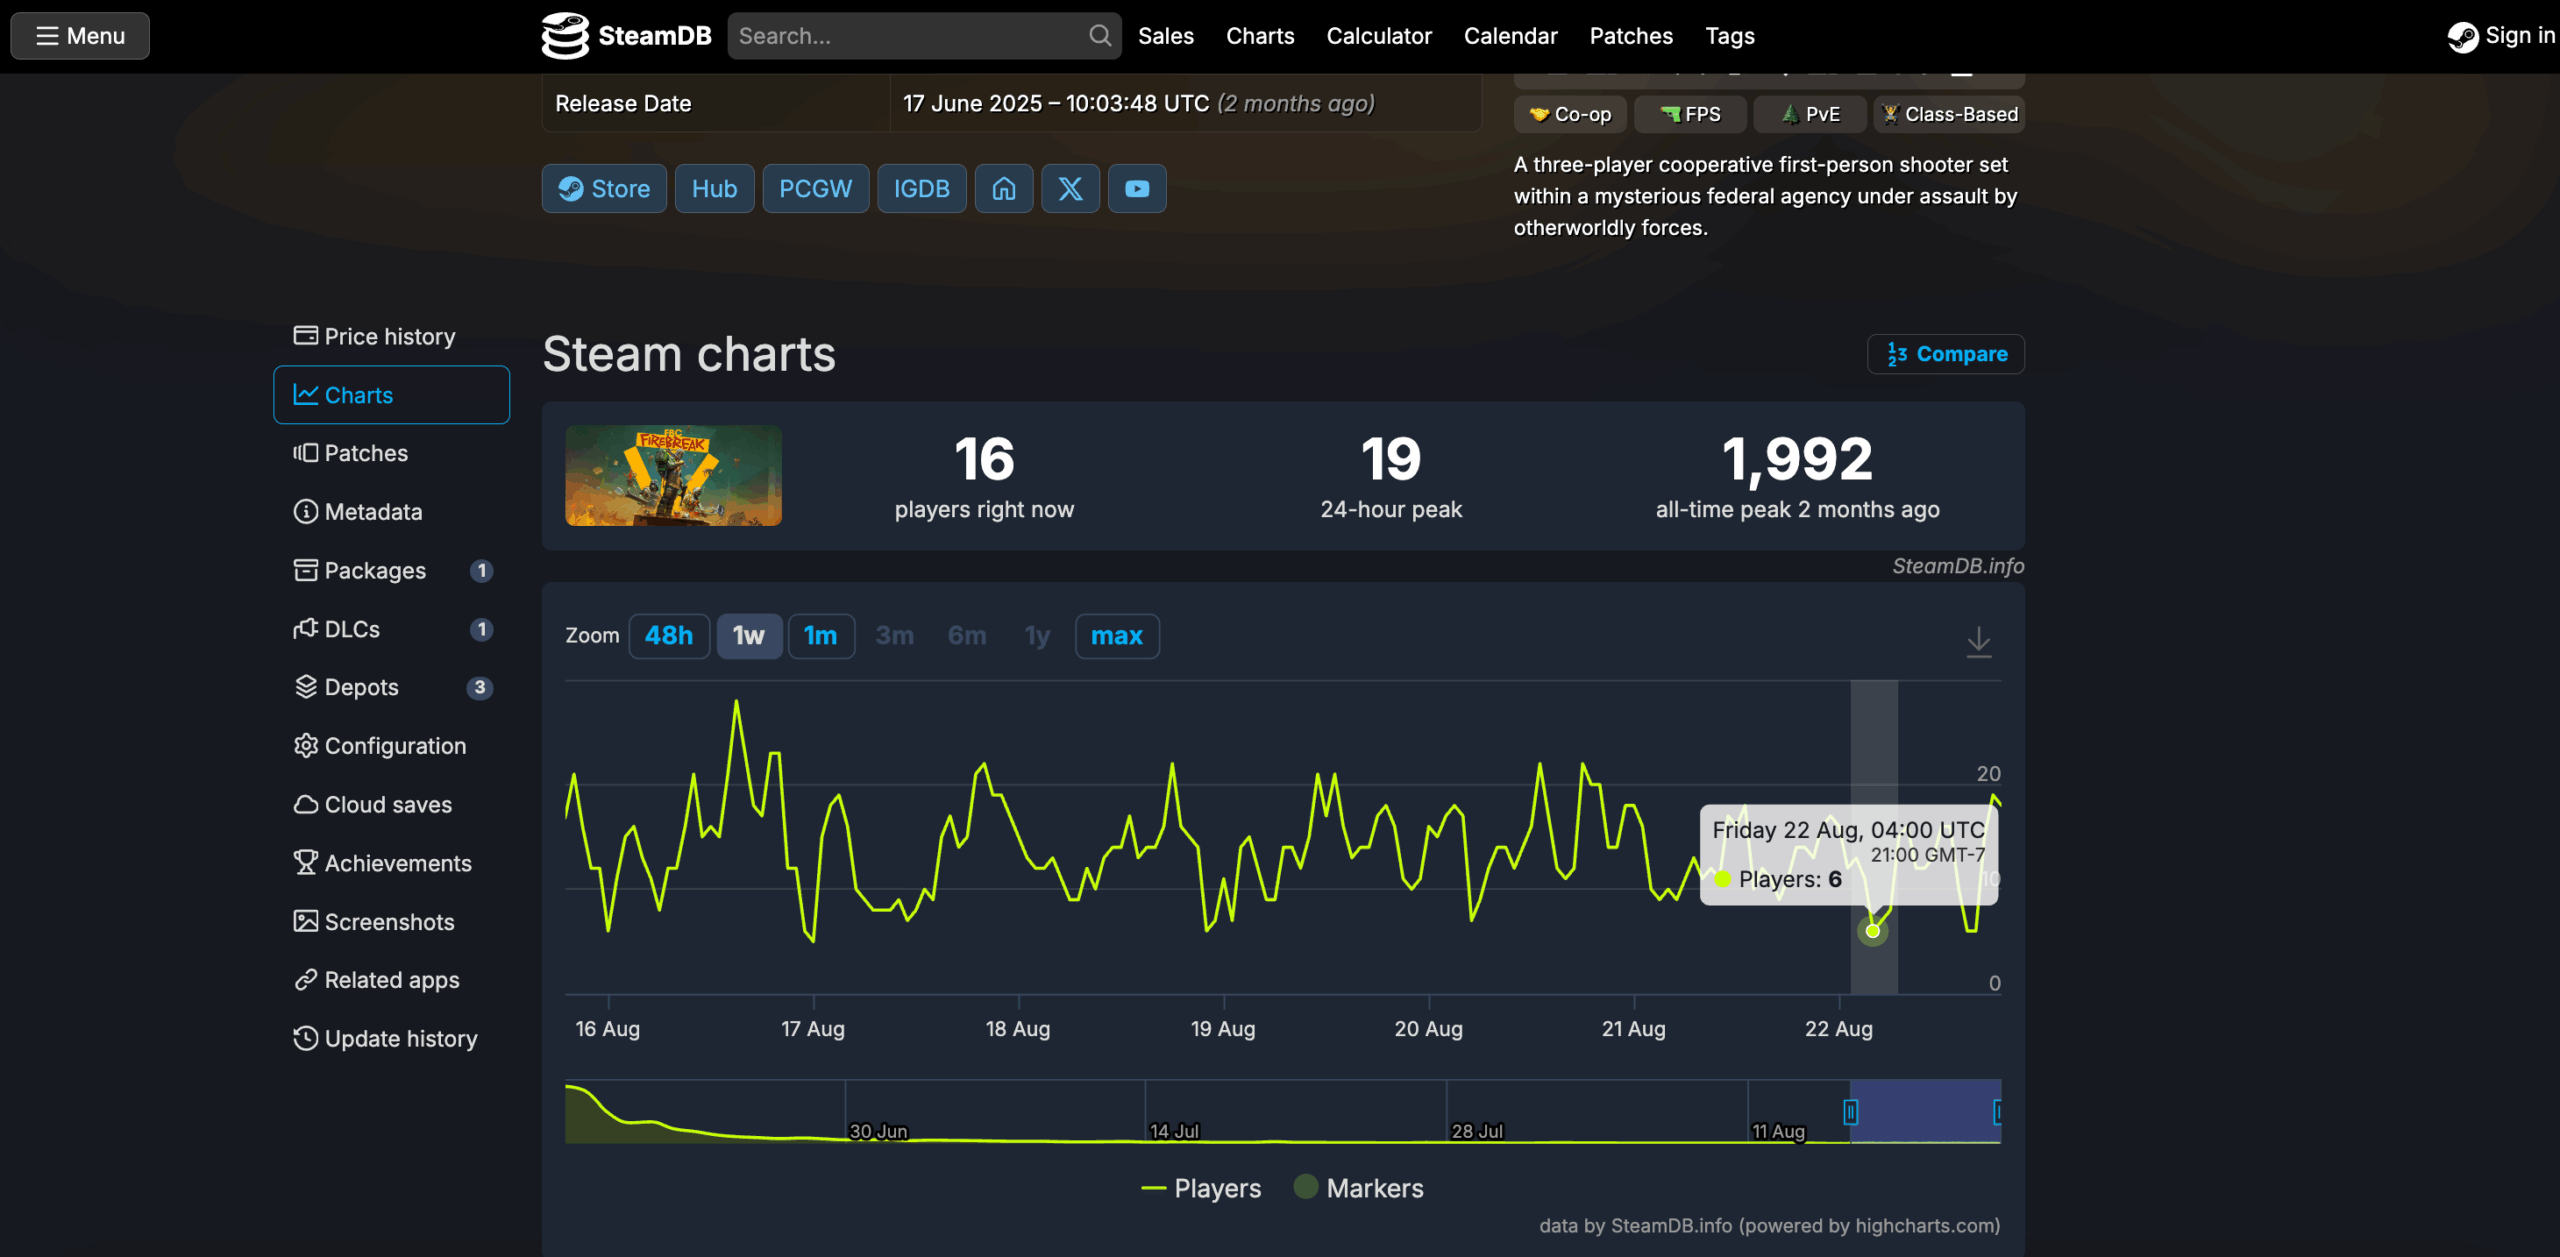
Task: Open the Calculator nav item
Action: click(x=1379, y=36)
